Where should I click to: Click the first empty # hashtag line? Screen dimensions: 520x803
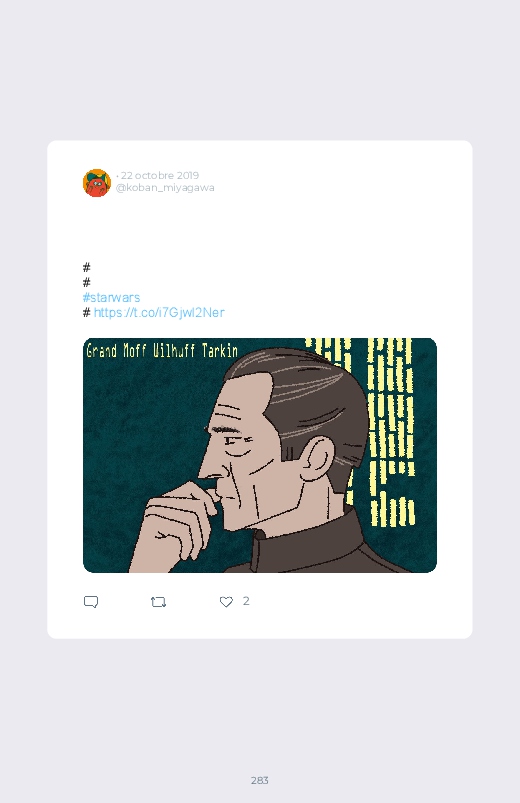click(87, 267)
